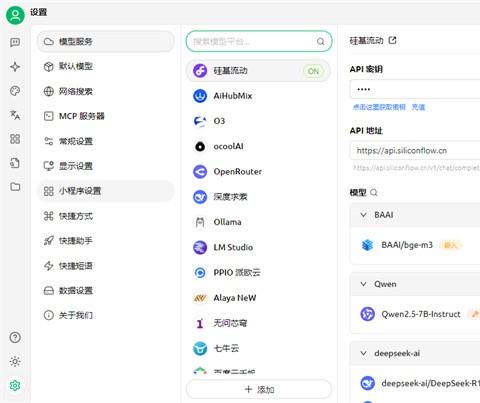The height and width of the screenshot is (403, 480).
Task: Select the LM Studio provider
Action: 258,247
